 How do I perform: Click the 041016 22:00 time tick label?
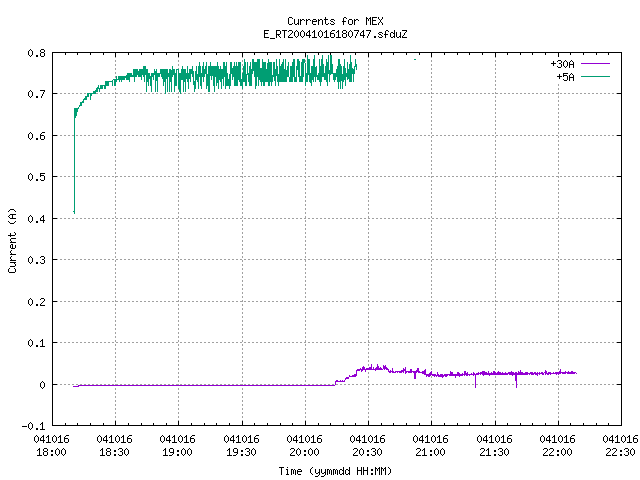tap(557, 446)
